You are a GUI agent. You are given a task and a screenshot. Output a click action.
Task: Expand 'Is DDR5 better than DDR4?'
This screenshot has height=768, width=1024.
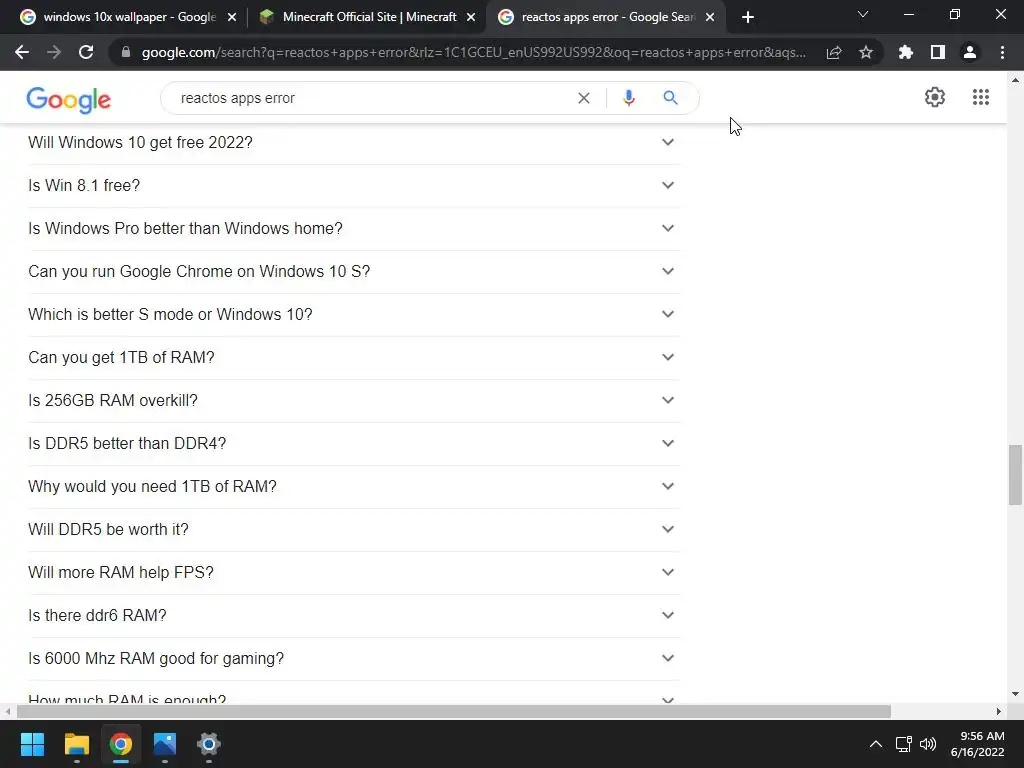point(354,443)
